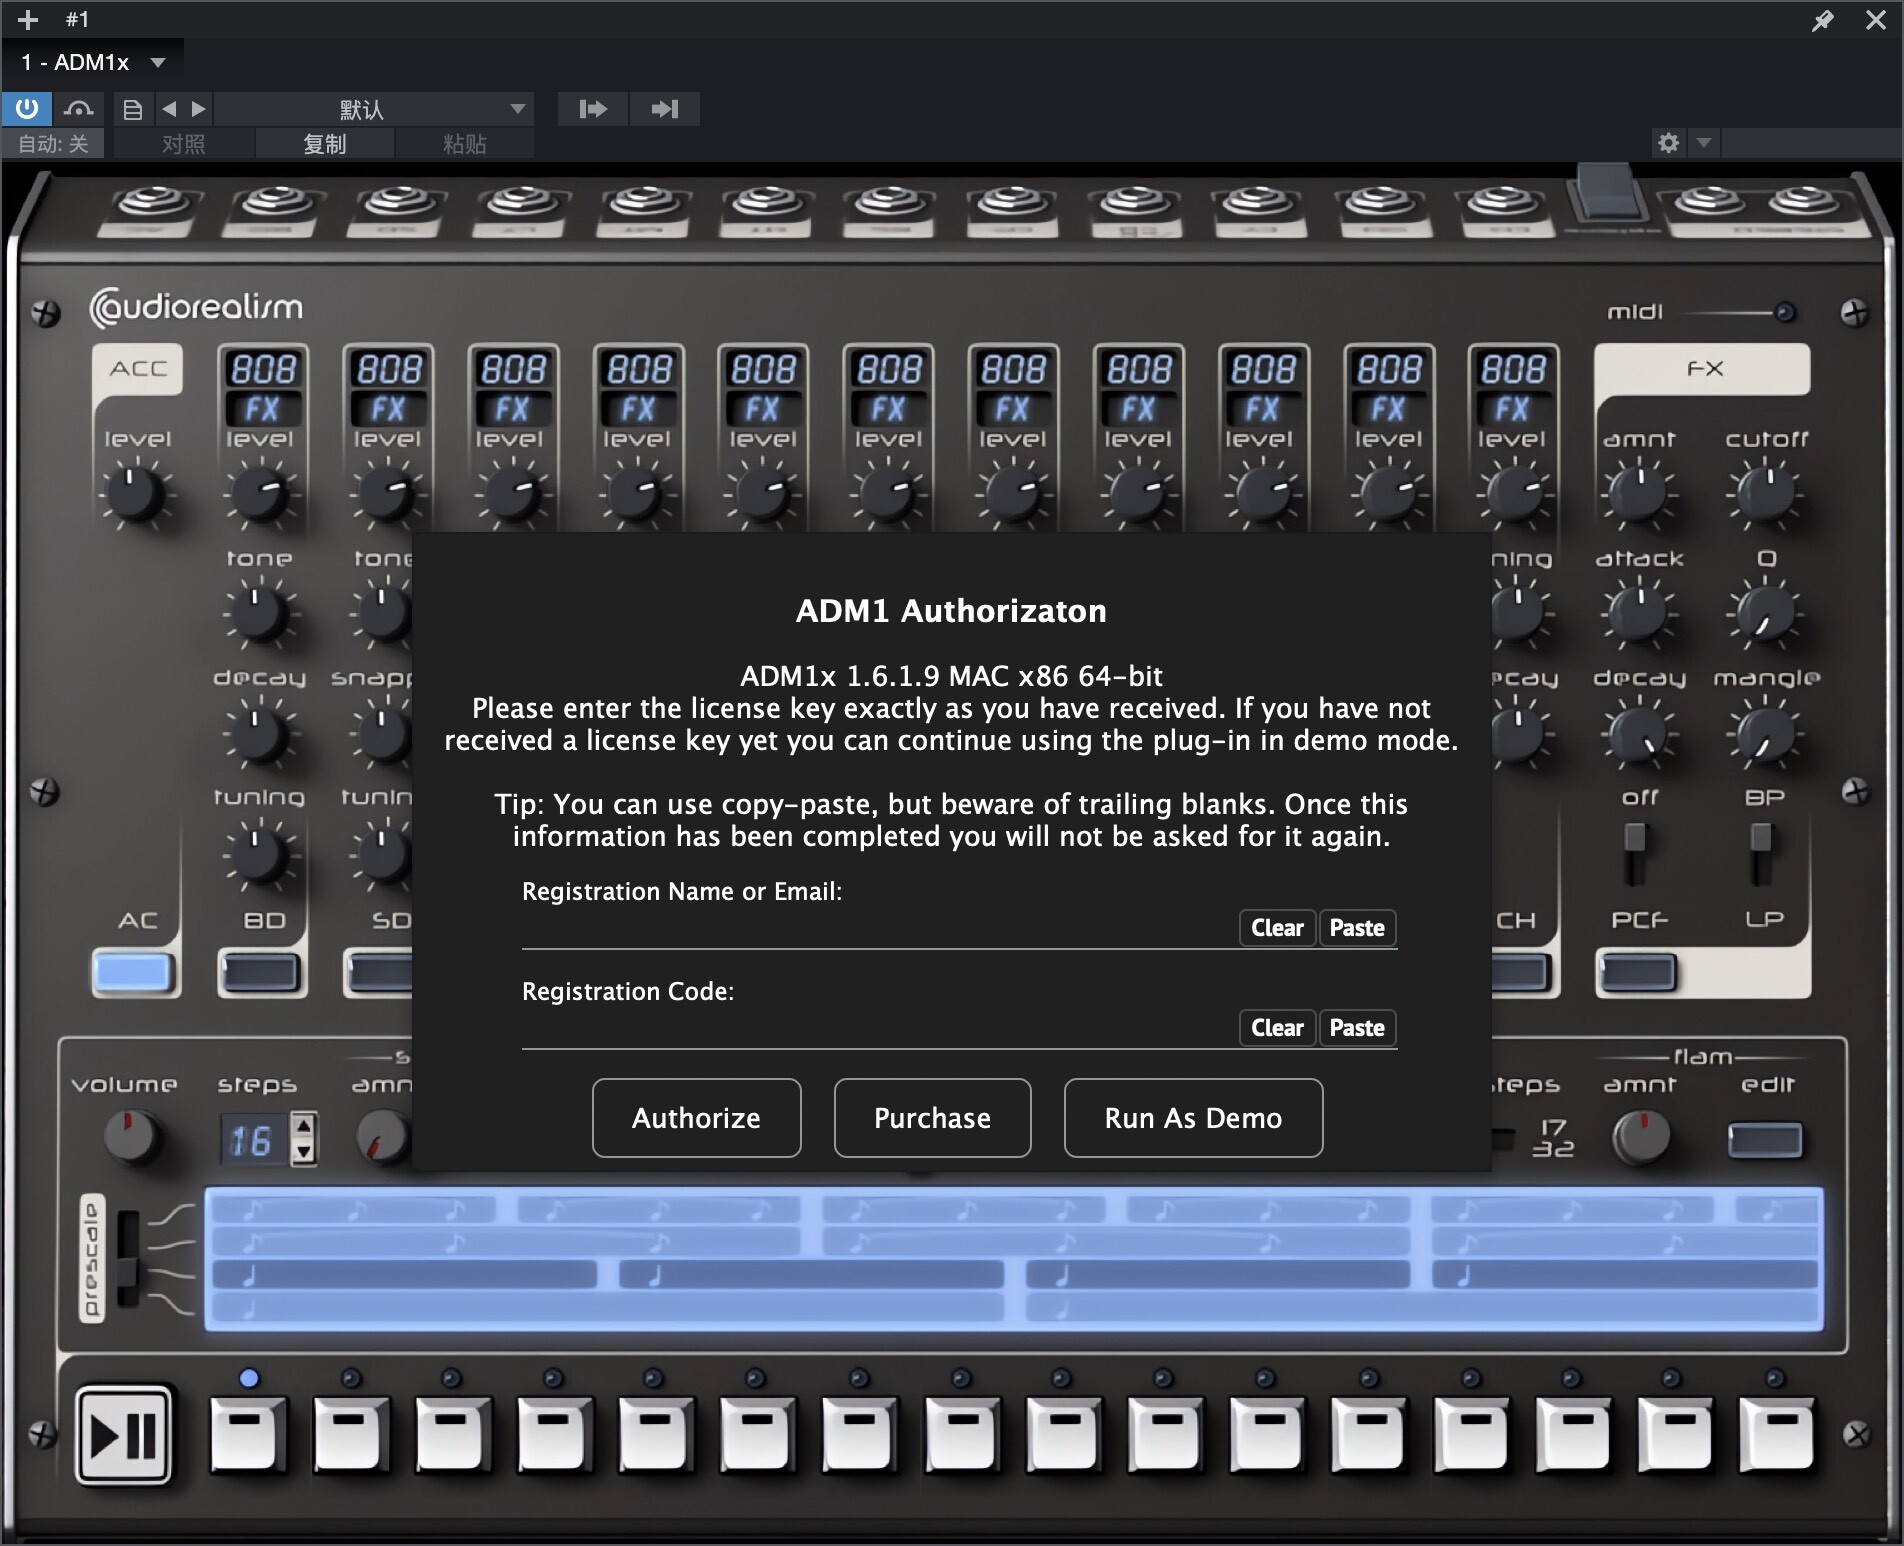Click the step-forward arrow toolbar icon
1904x1546 pixels.
593,109
